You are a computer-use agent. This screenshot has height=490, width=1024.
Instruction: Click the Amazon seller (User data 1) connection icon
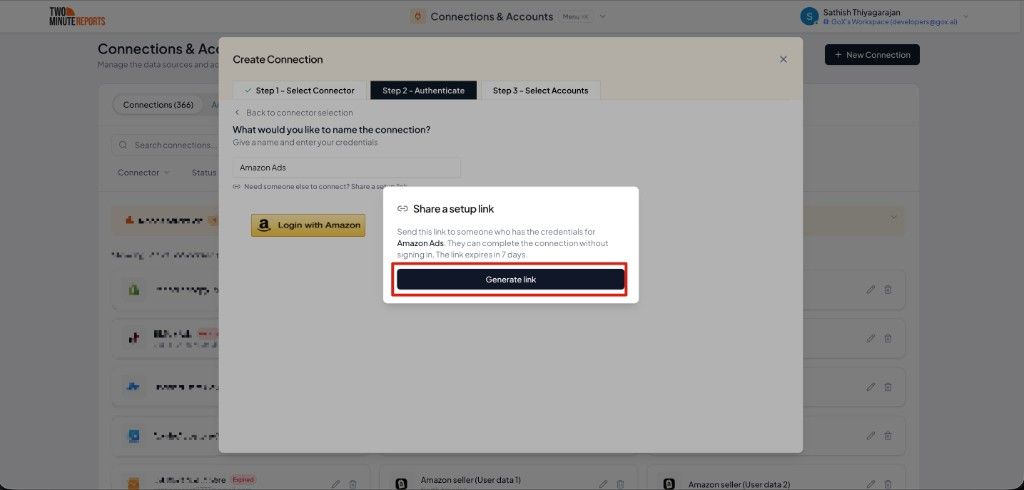400,484
